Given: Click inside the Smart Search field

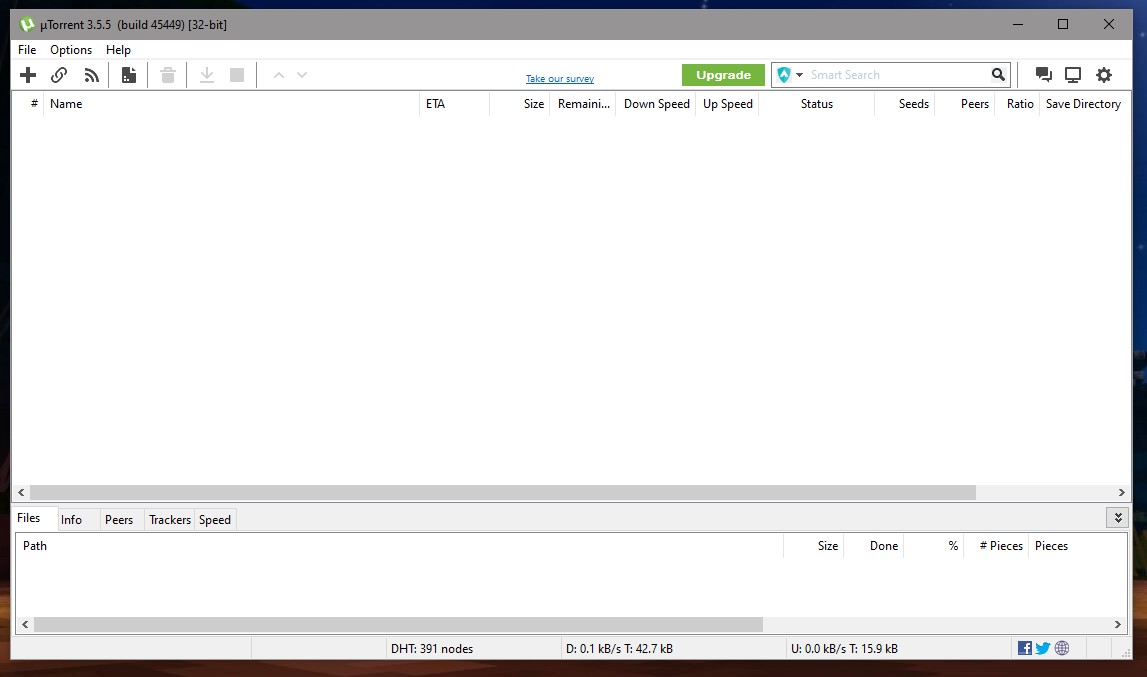Looking at the screenshot, I should click(896, 75).
